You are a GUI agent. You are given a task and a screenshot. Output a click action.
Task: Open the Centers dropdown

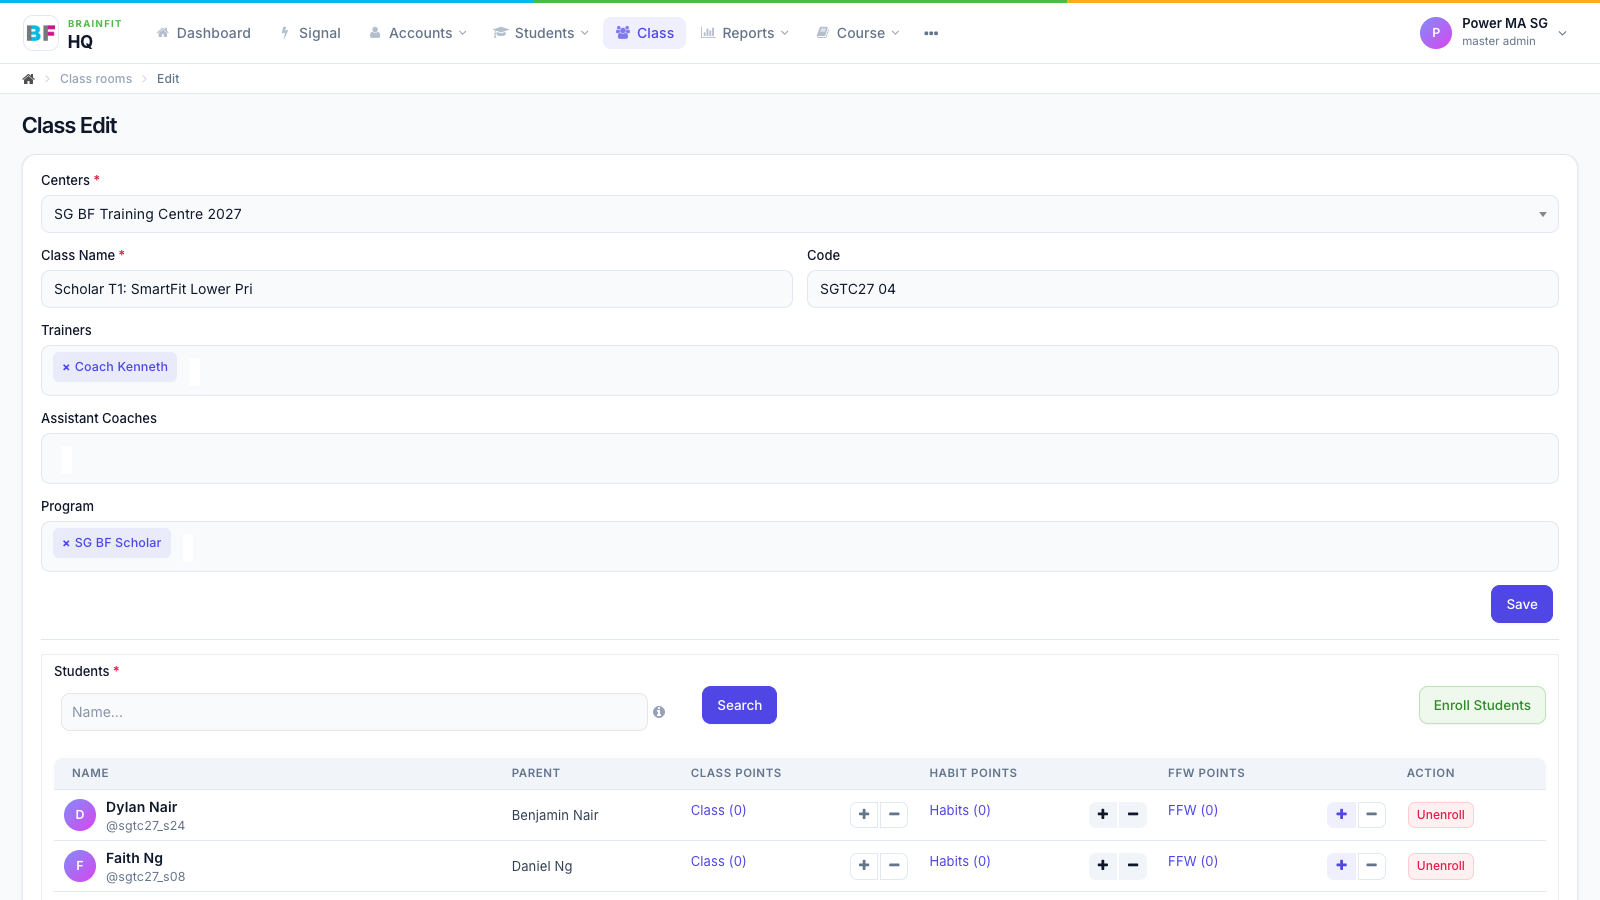click(800, 214)
